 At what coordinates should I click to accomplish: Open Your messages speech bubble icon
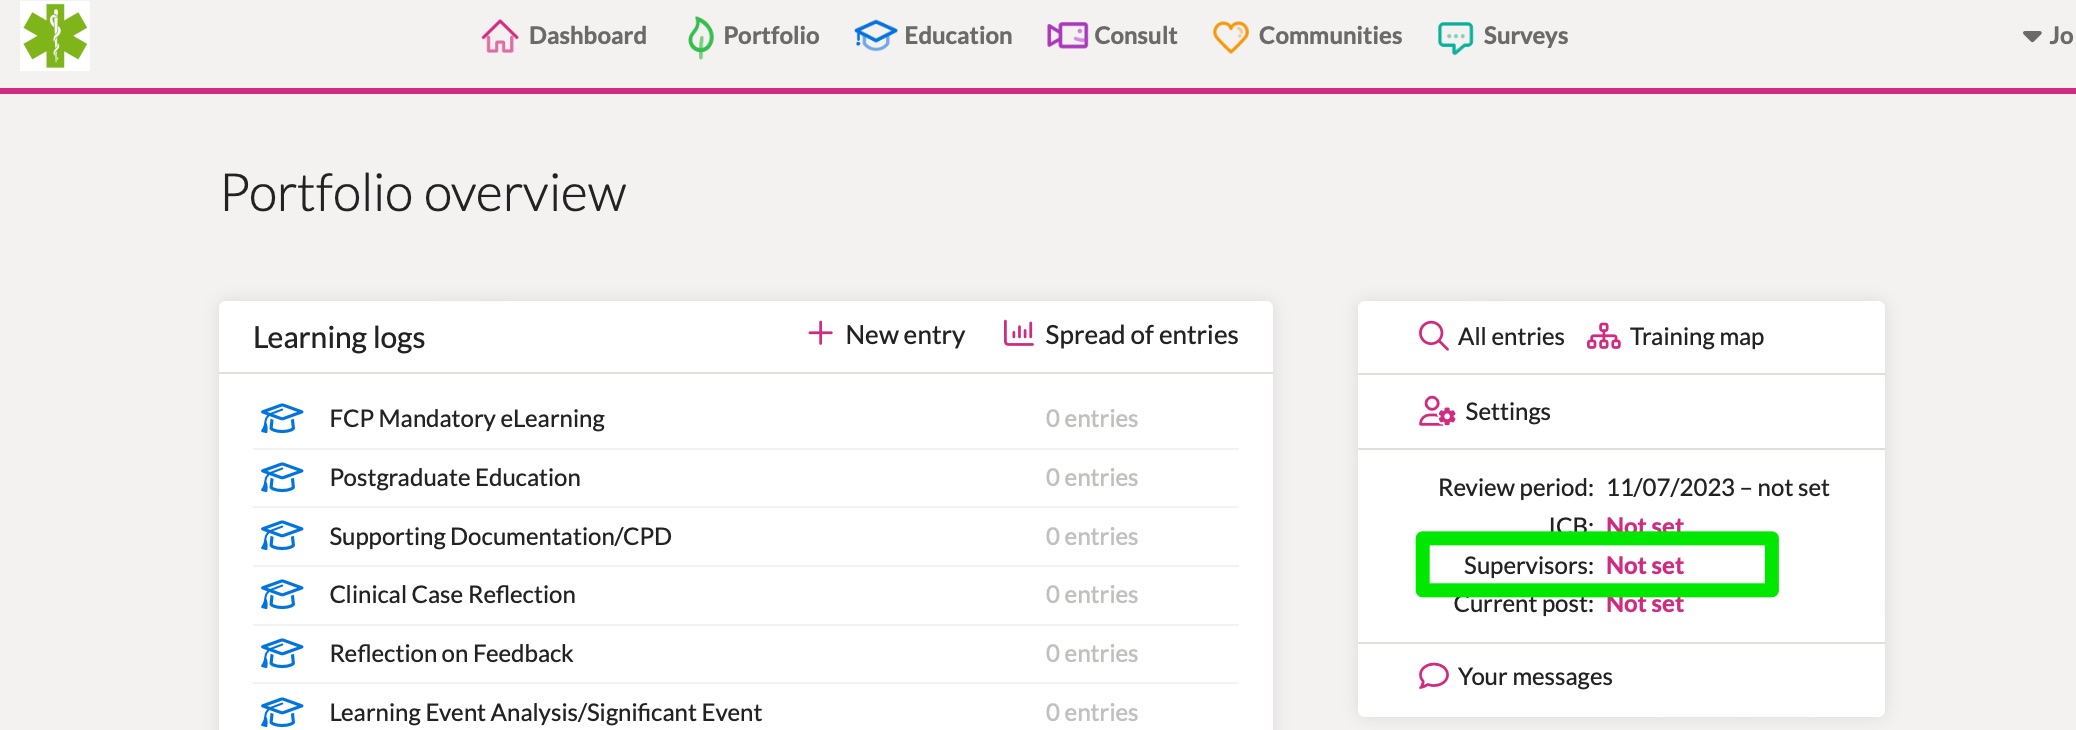1434,676
